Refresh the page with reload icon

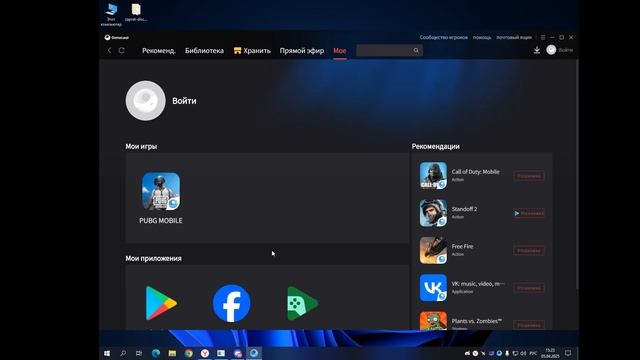(x=122, y=50)
